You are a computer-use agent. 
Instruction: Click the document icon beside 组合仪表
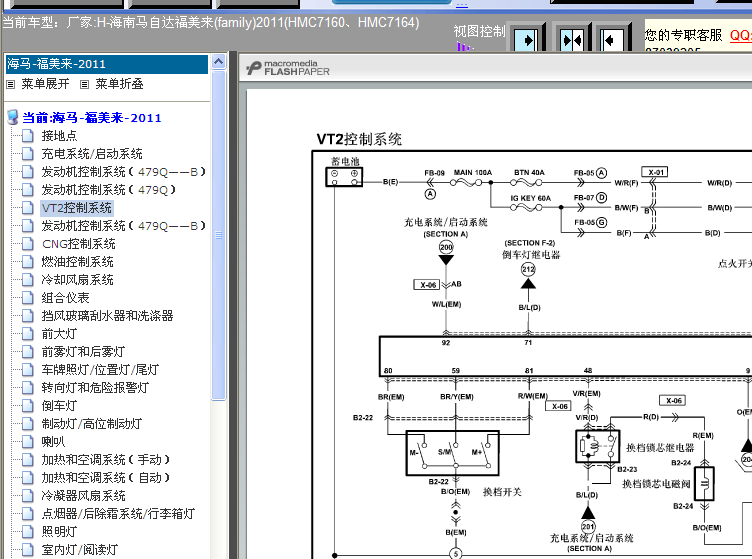coord(28,298)
